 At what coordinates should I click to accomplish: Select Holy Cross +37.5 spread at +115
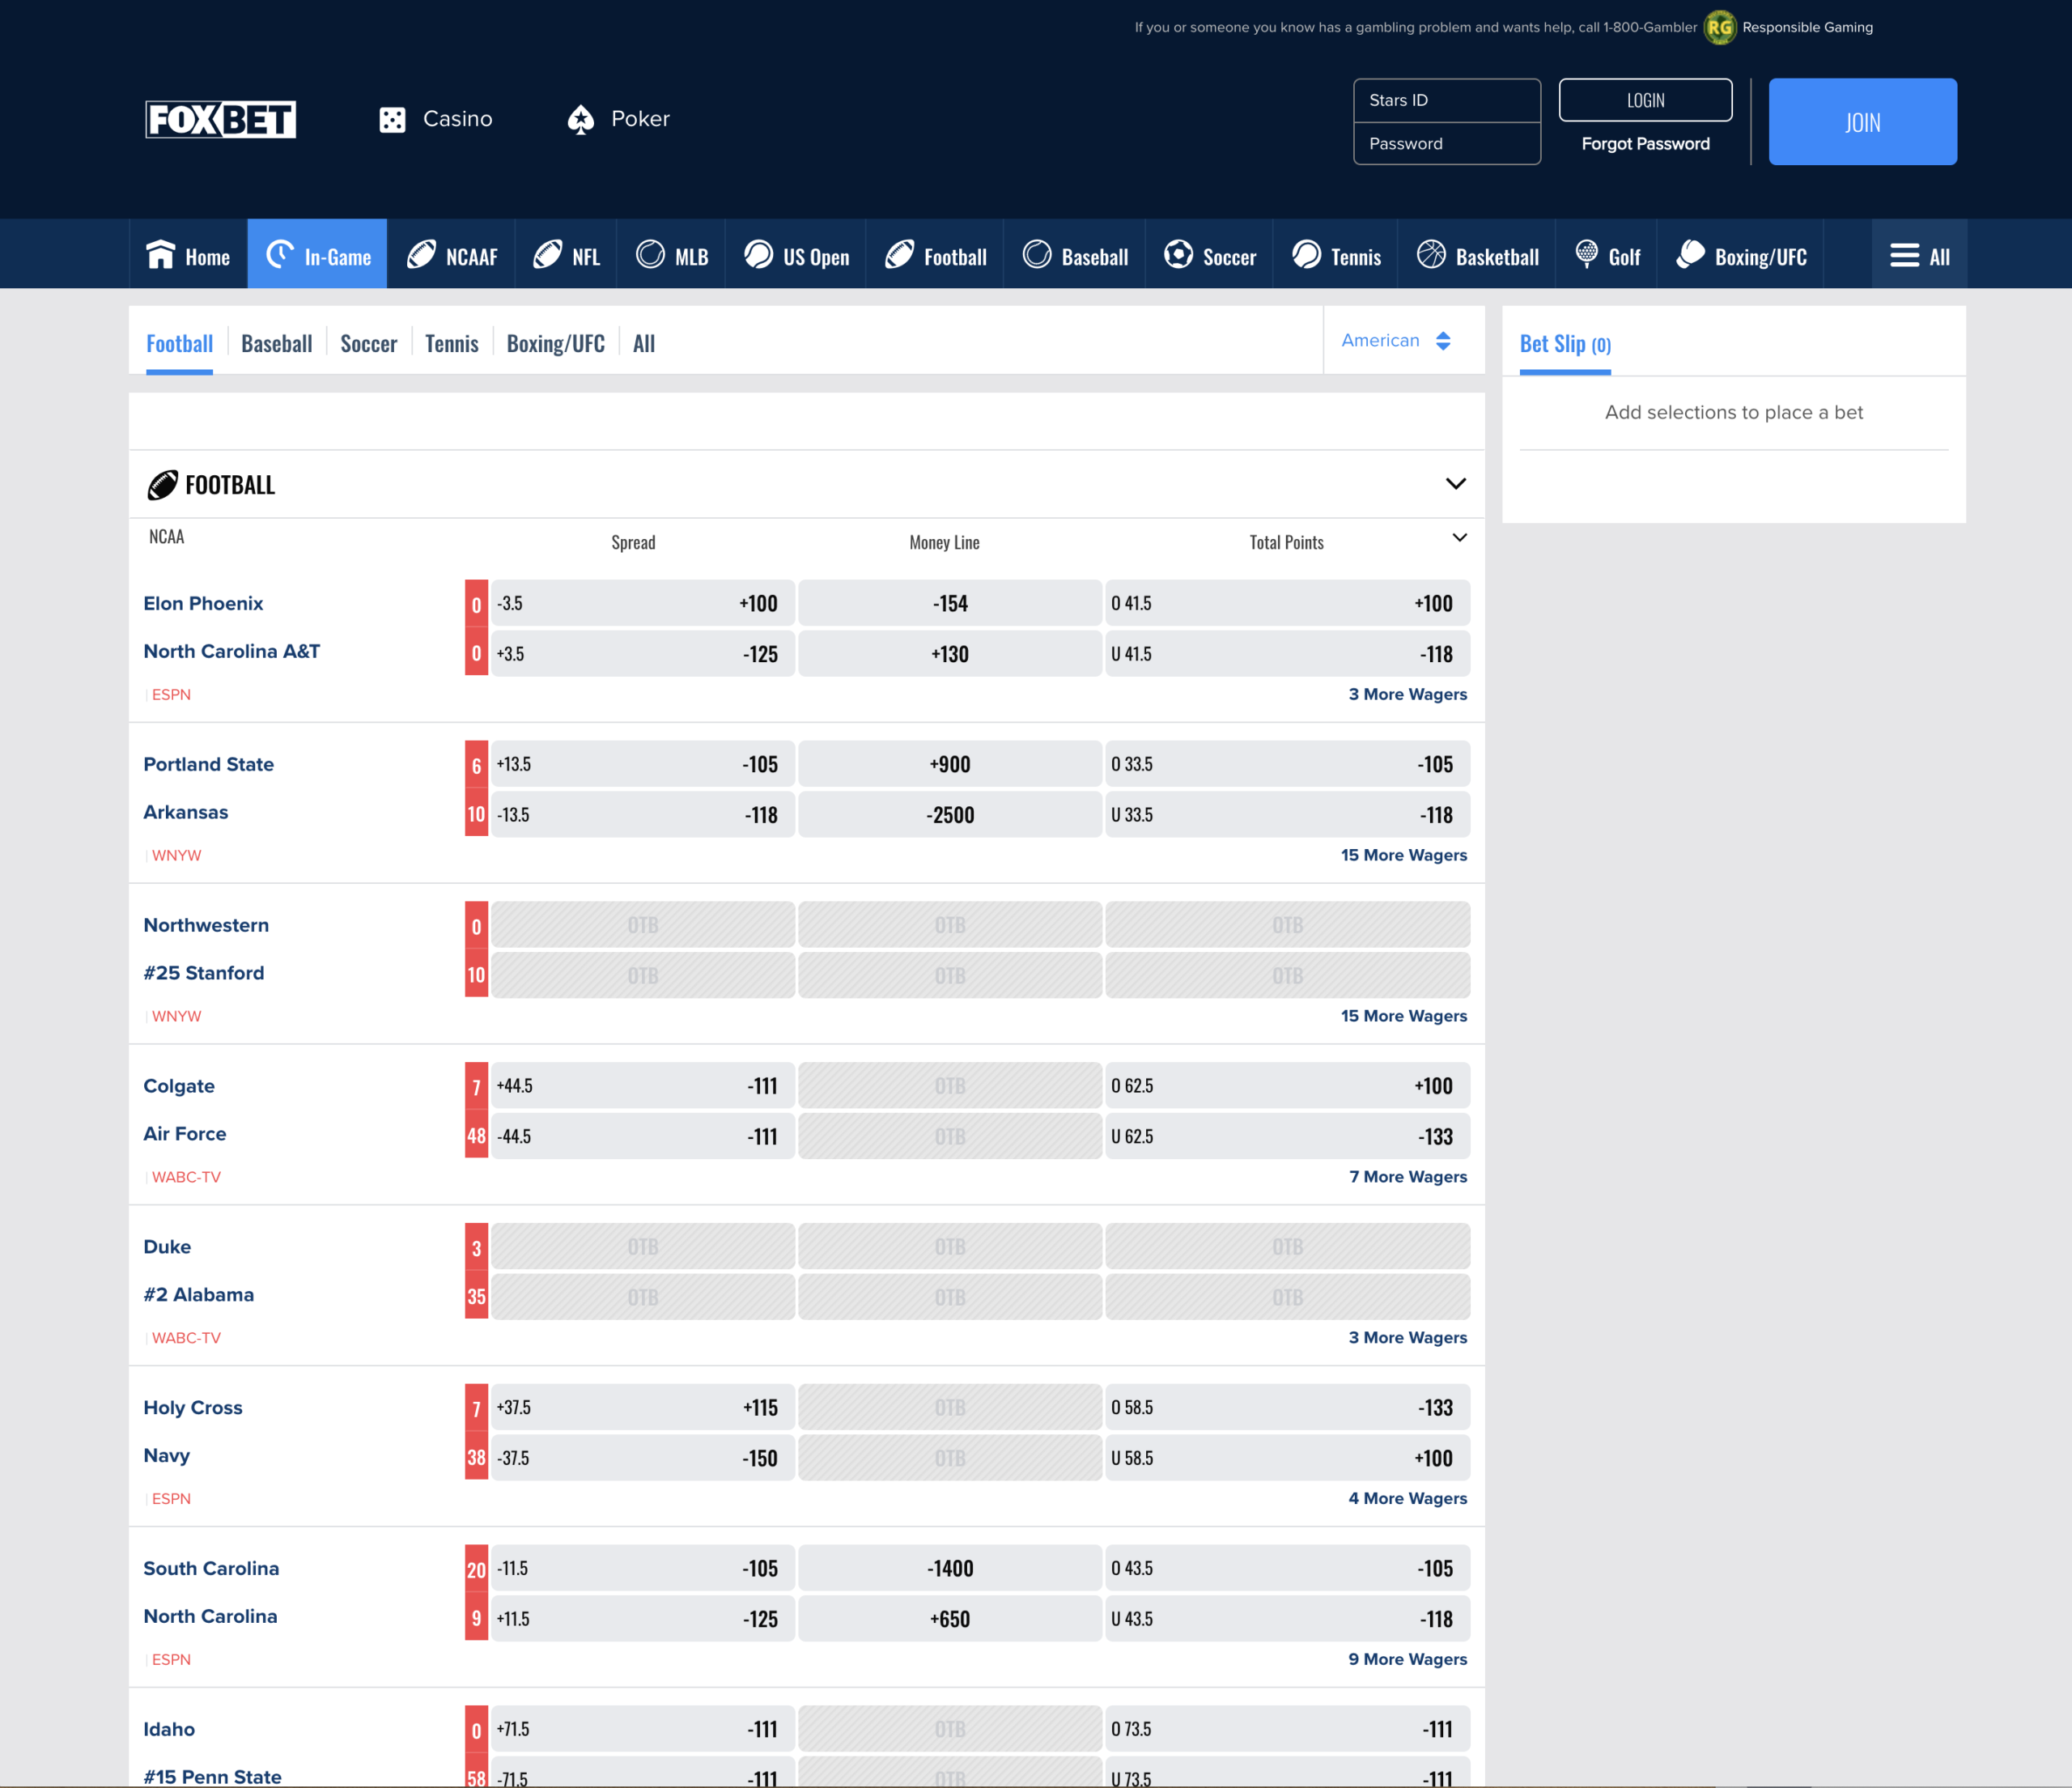tap(642, 1408)
